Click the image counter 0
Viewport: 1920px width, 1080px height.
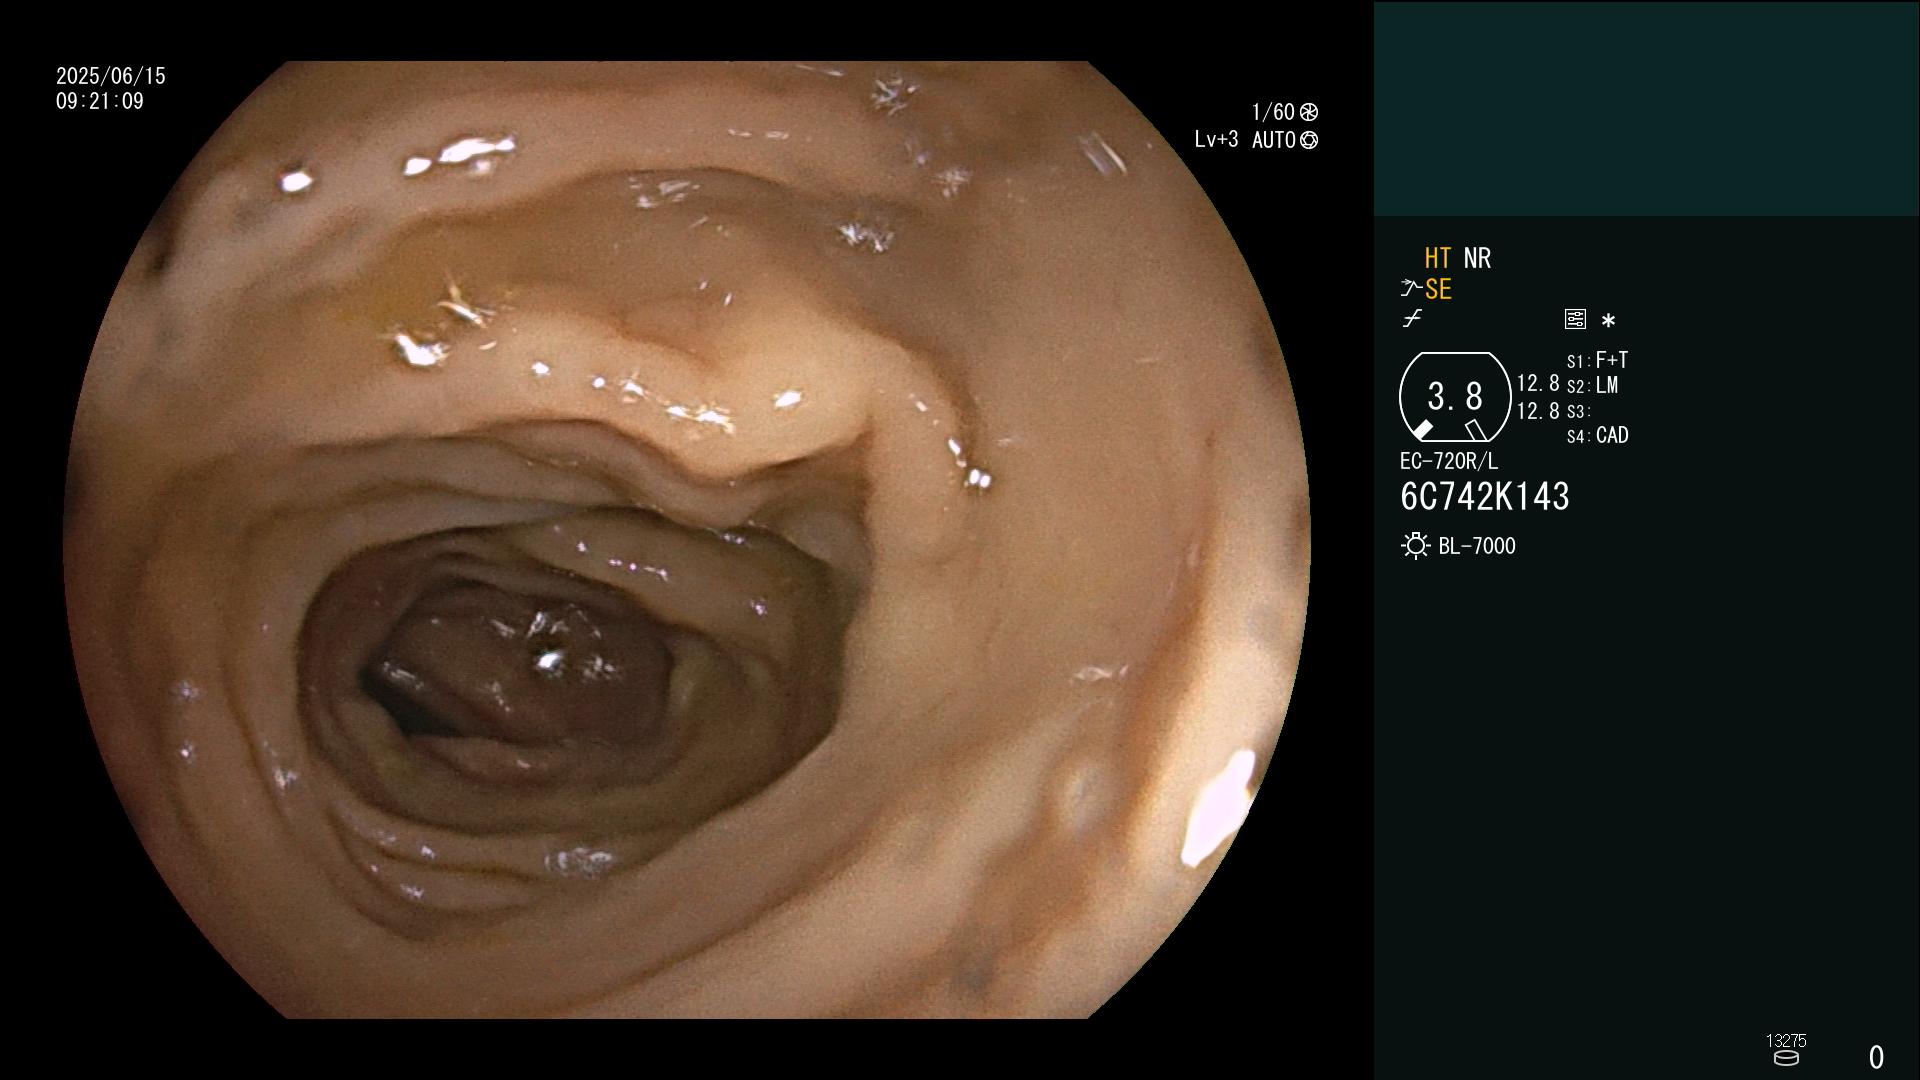pyautogui.click(x=1877, y=1057)
